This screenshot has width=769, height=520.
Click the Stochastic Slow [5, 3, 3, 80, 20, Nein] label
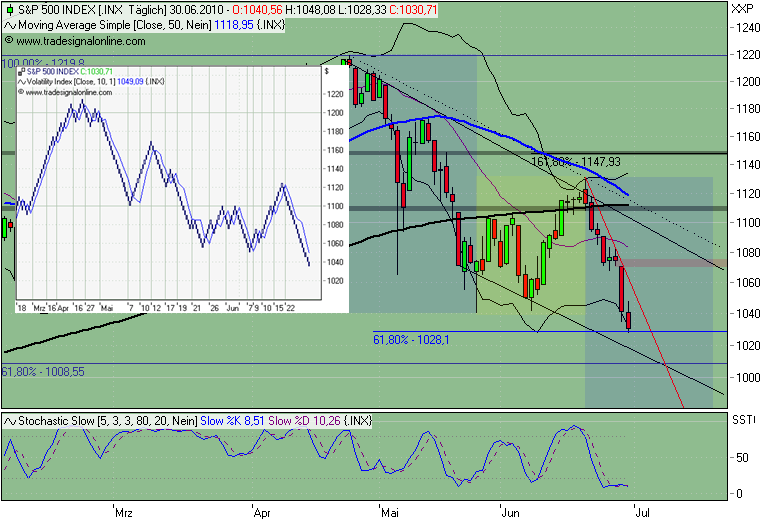pos(108,421)
